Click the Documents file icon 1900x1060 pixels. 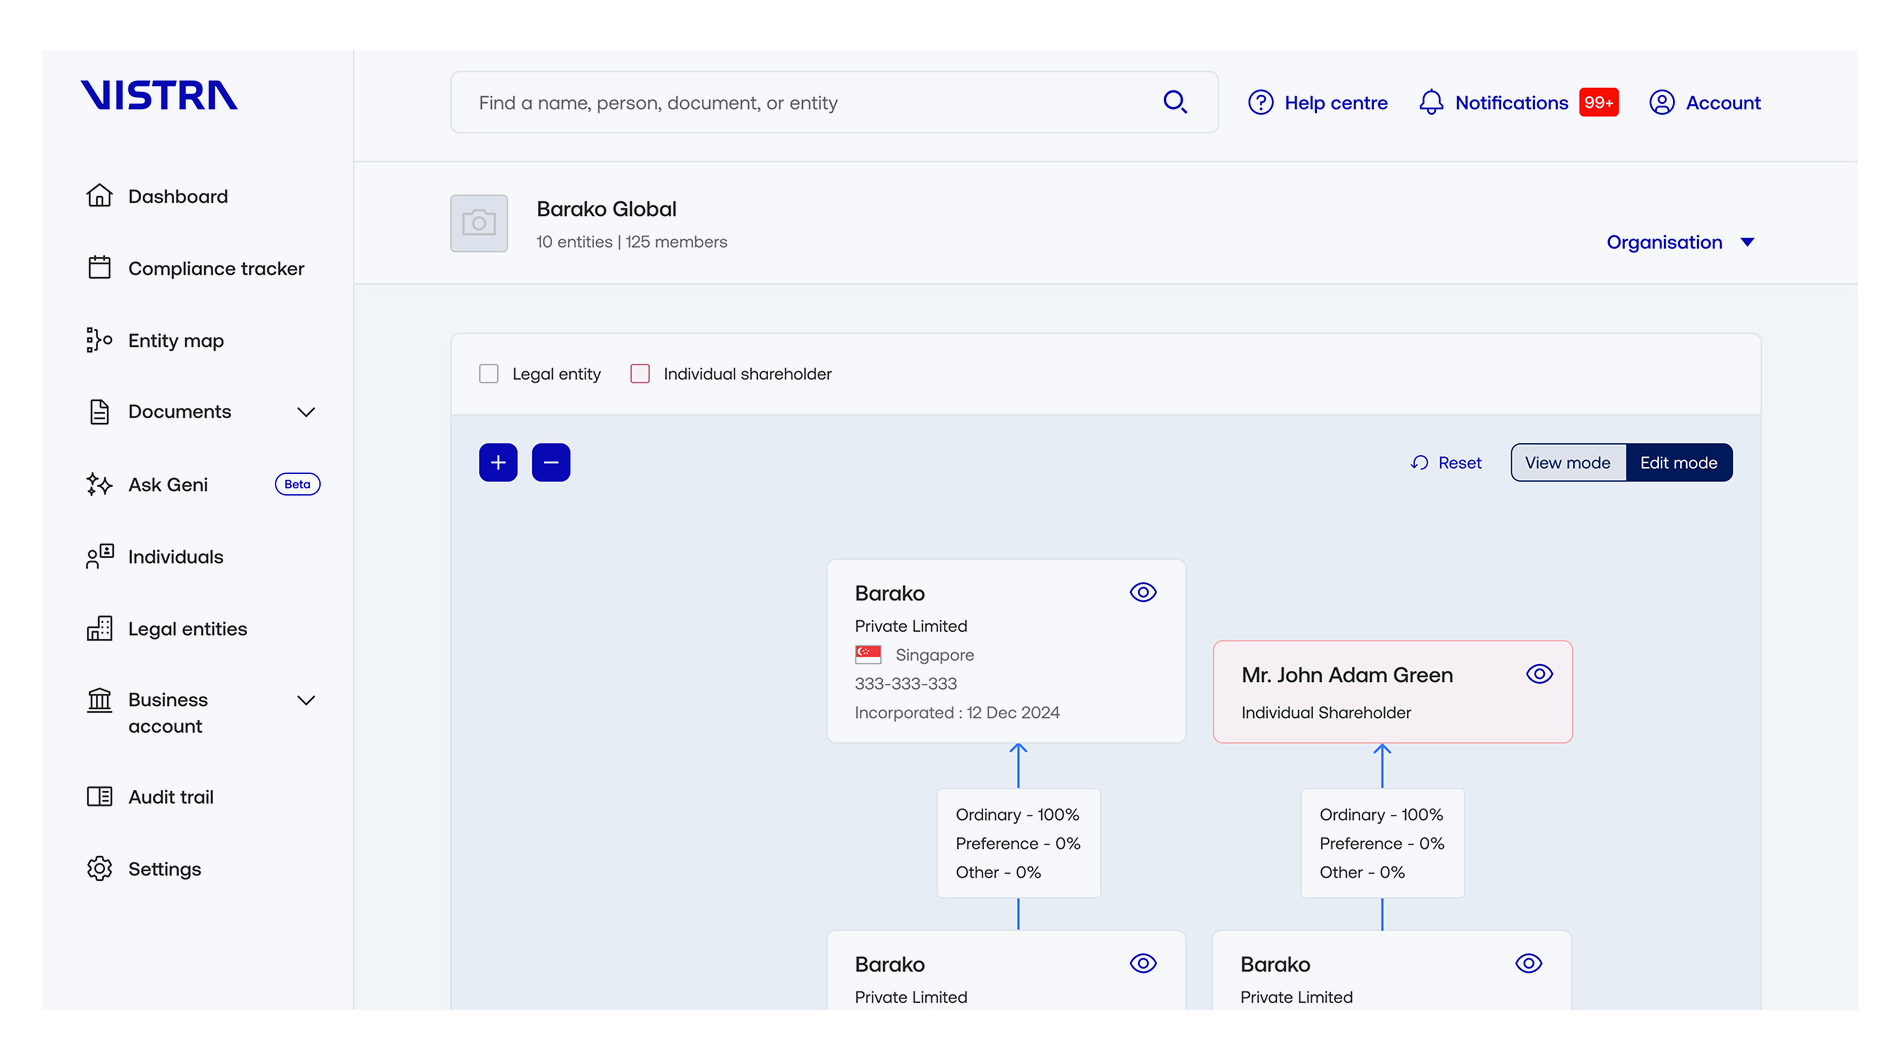click(99, 412)
